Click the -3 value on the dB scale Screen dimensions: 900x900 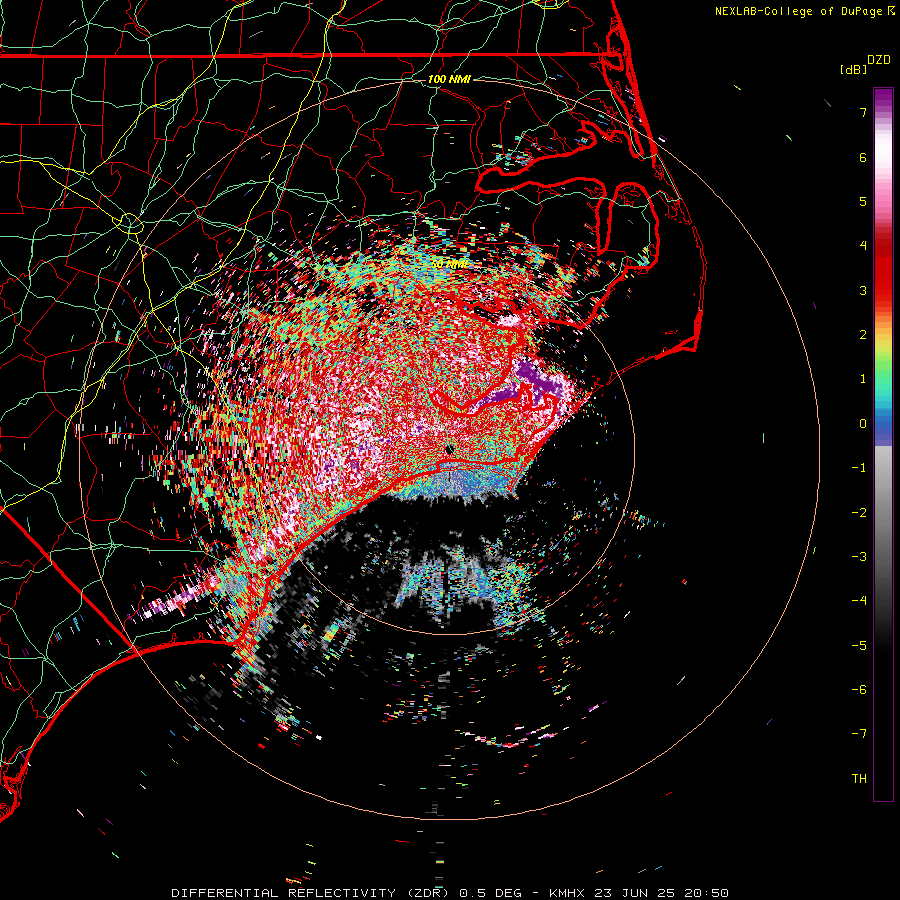[859, 557]
